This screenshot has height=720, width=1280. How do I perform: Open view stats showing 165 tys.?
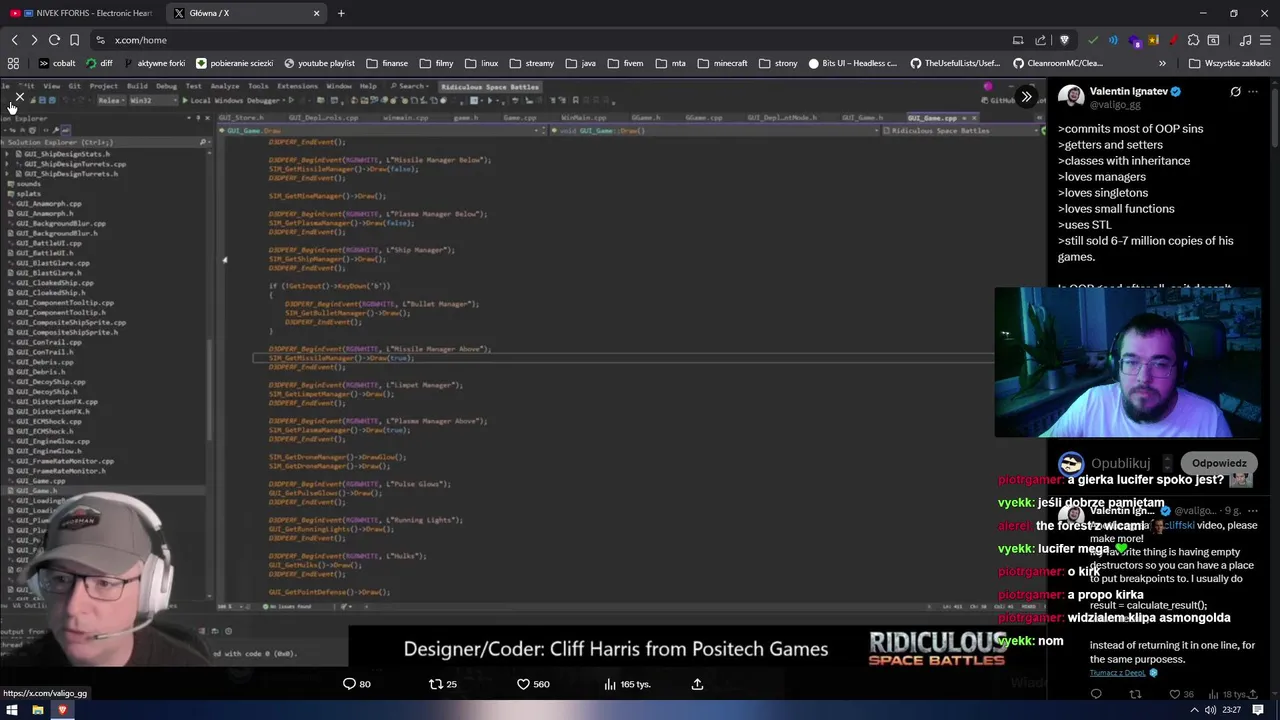click(x=627, y=684)
